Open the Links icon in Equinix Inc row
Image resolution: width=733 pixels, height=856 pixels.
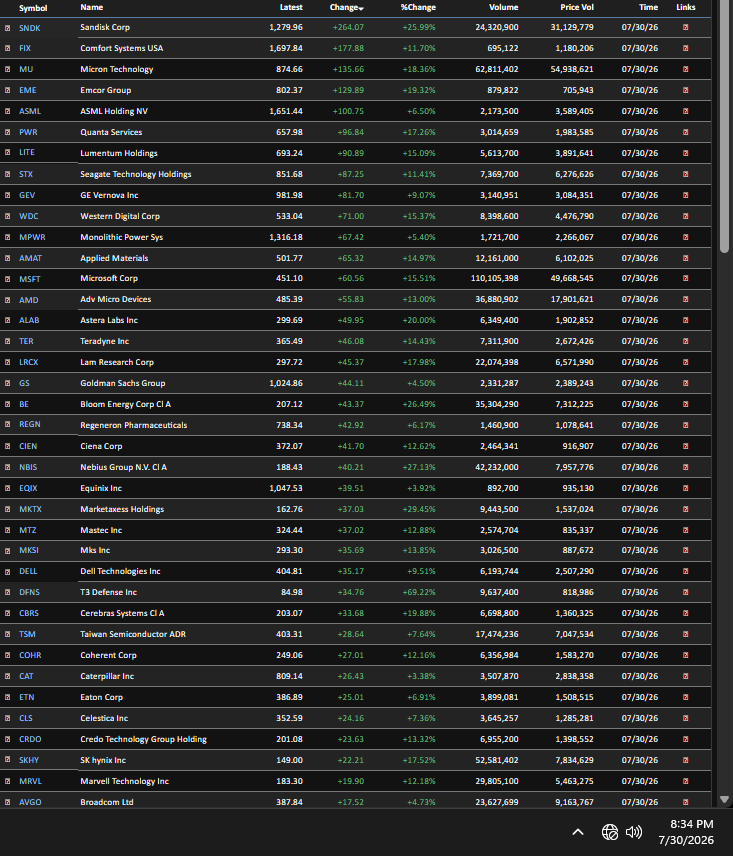click(x=686, y=488)
